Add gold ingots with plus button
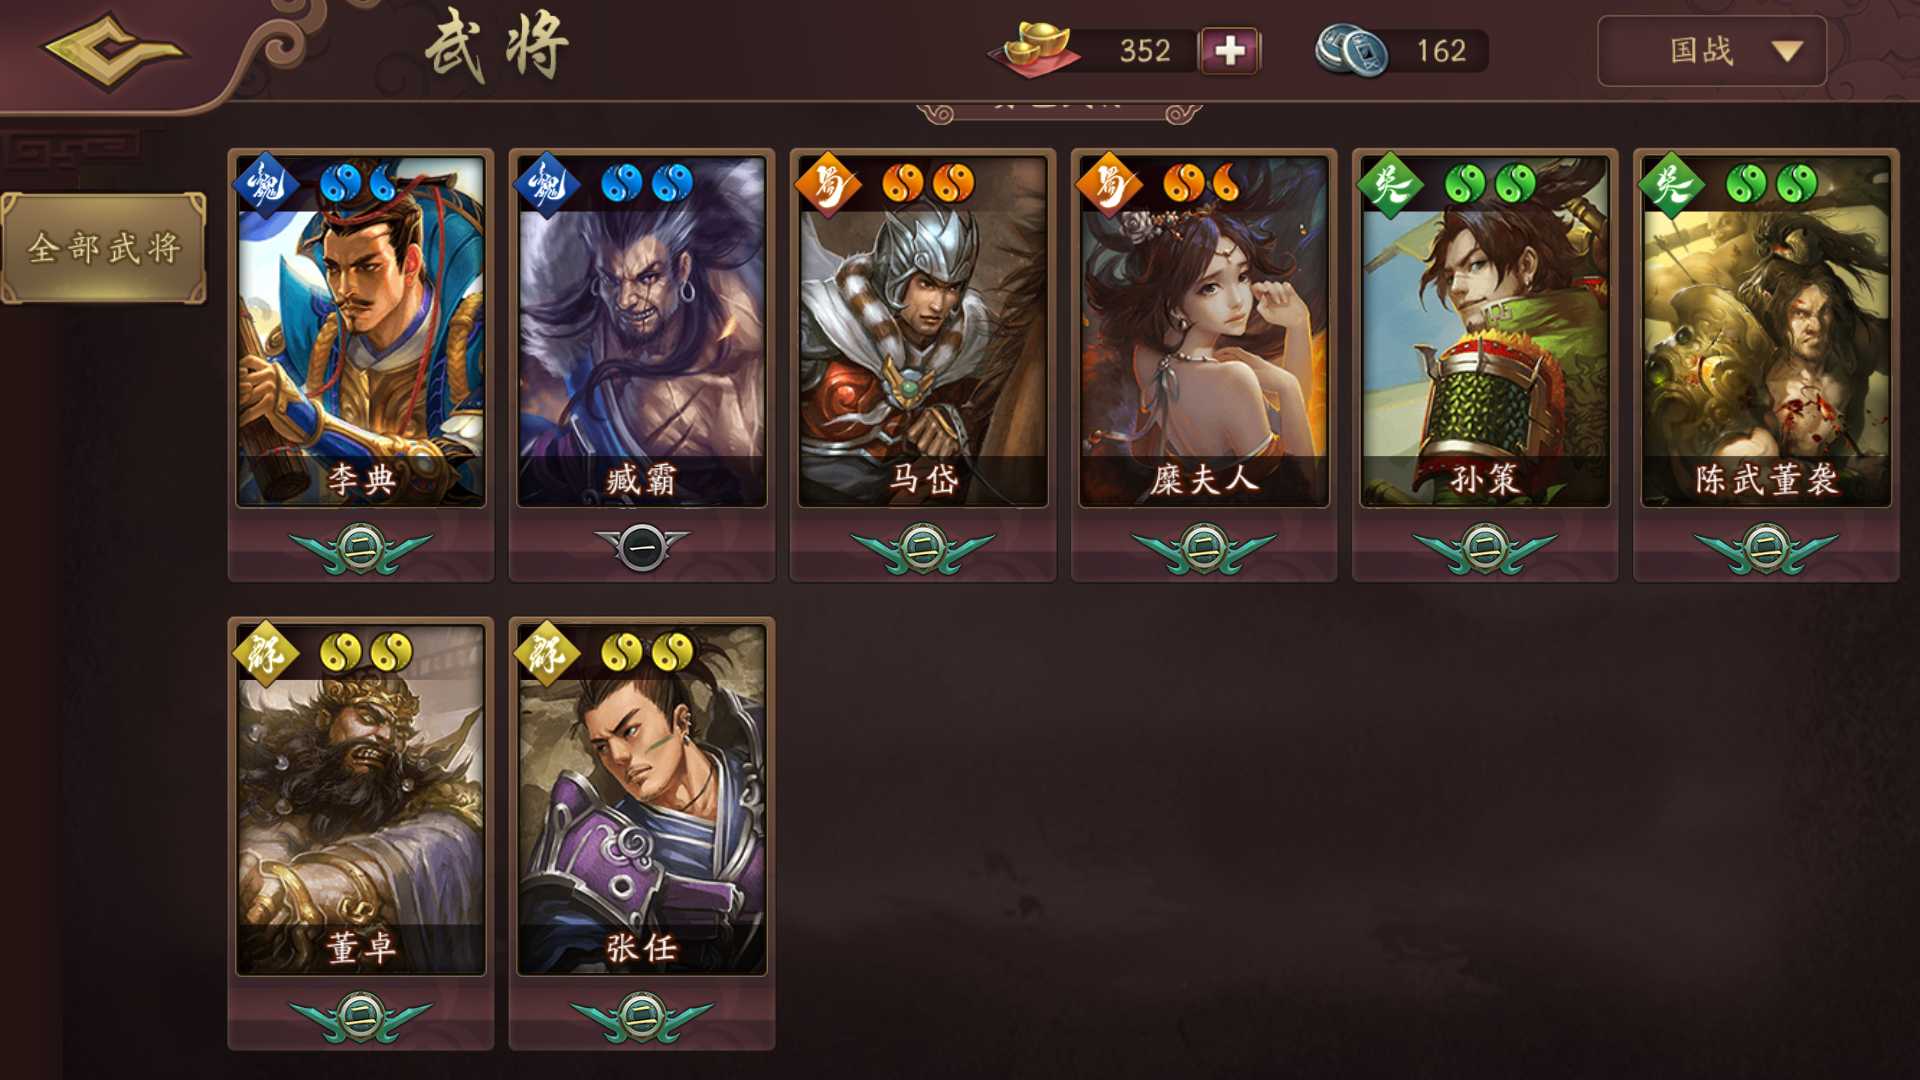This screenshot has height=1080, width=1920. [1230, 51]
